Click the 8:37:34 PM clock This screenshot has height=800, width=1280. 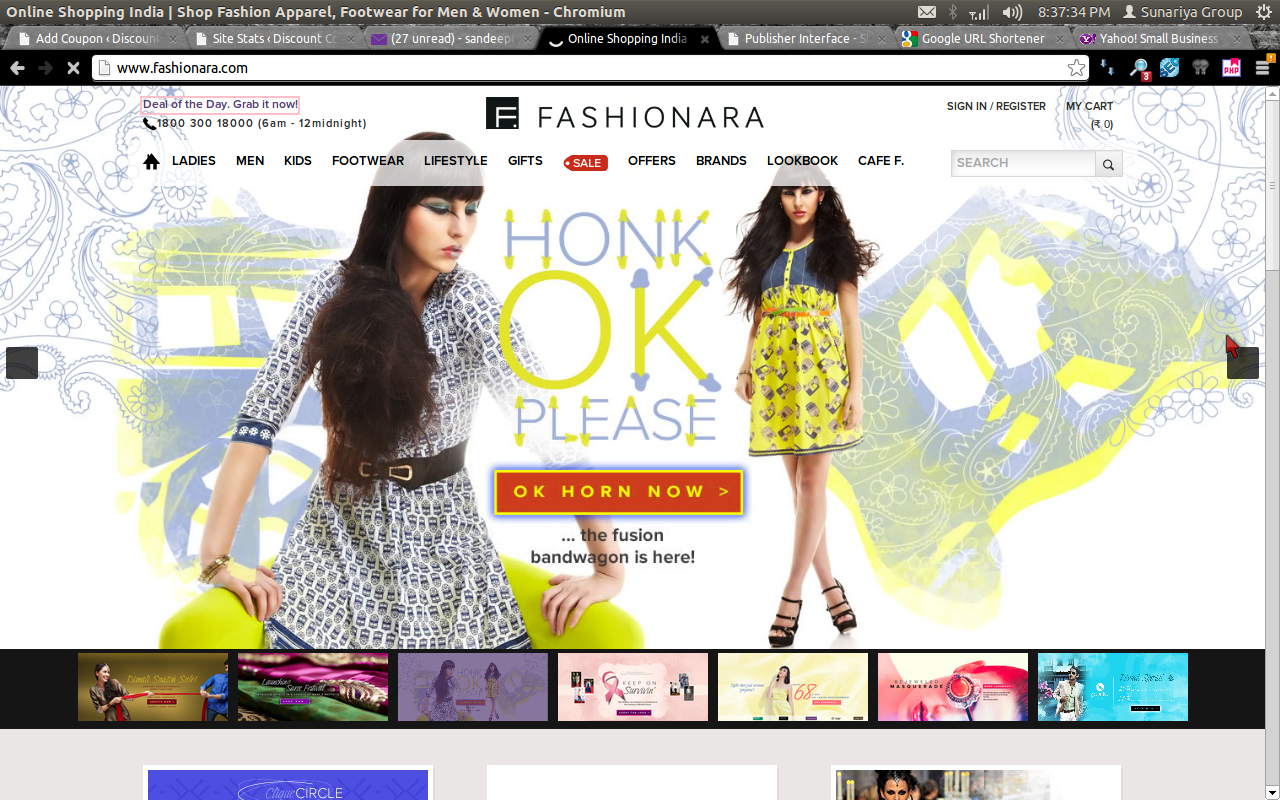1074,12
